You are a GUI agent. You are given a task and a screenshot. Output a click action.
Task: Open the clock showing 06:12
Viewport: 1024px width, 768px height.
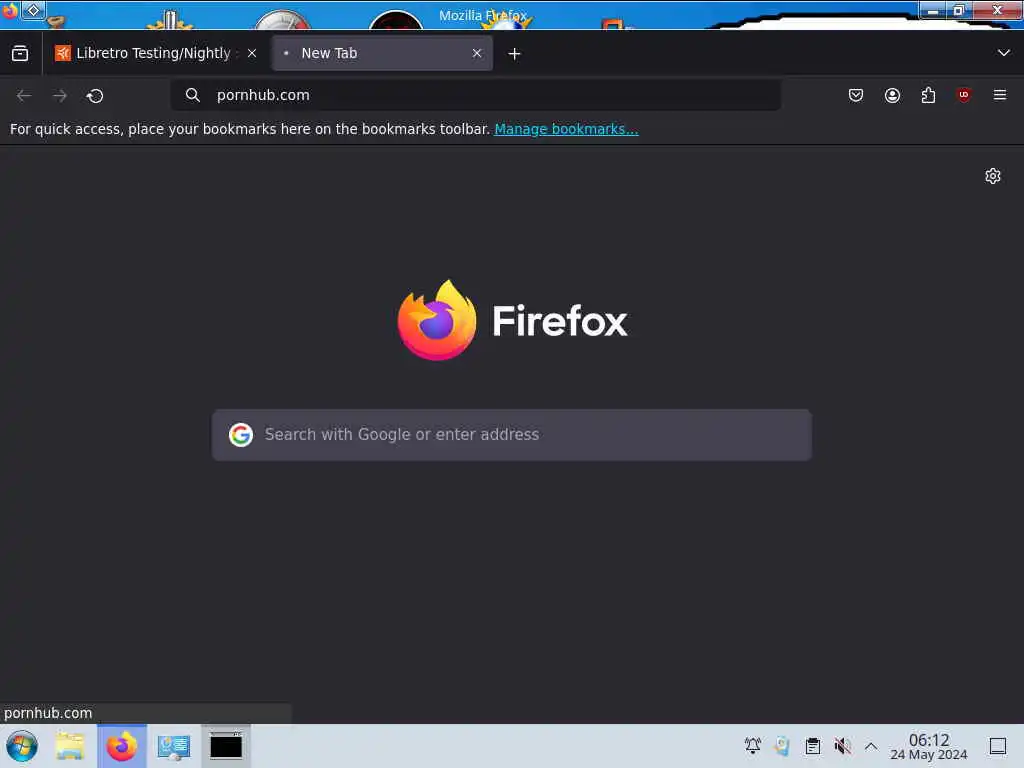(929, 746)
